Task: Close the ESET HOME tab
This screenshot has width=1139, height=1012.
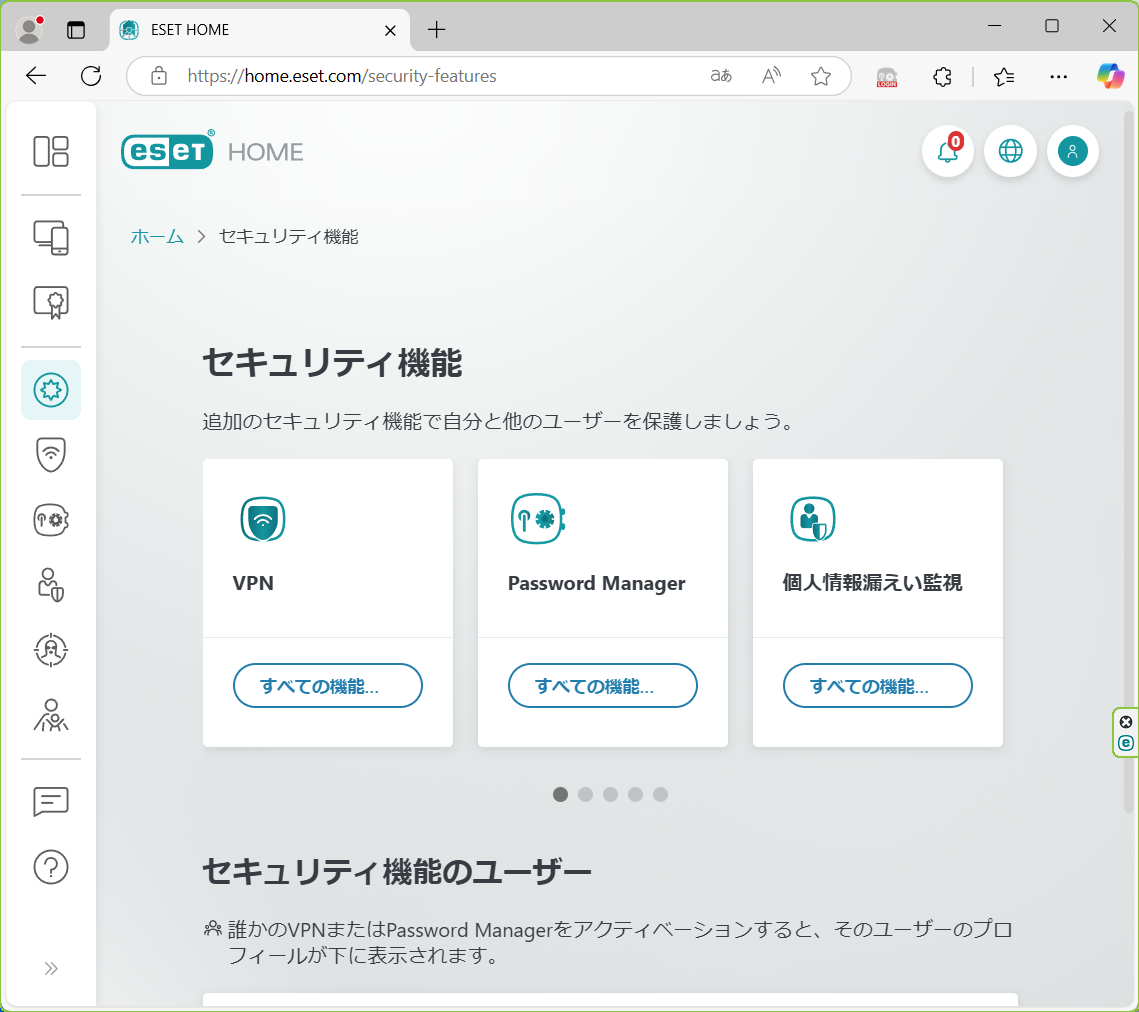Action: click(390, 31)
